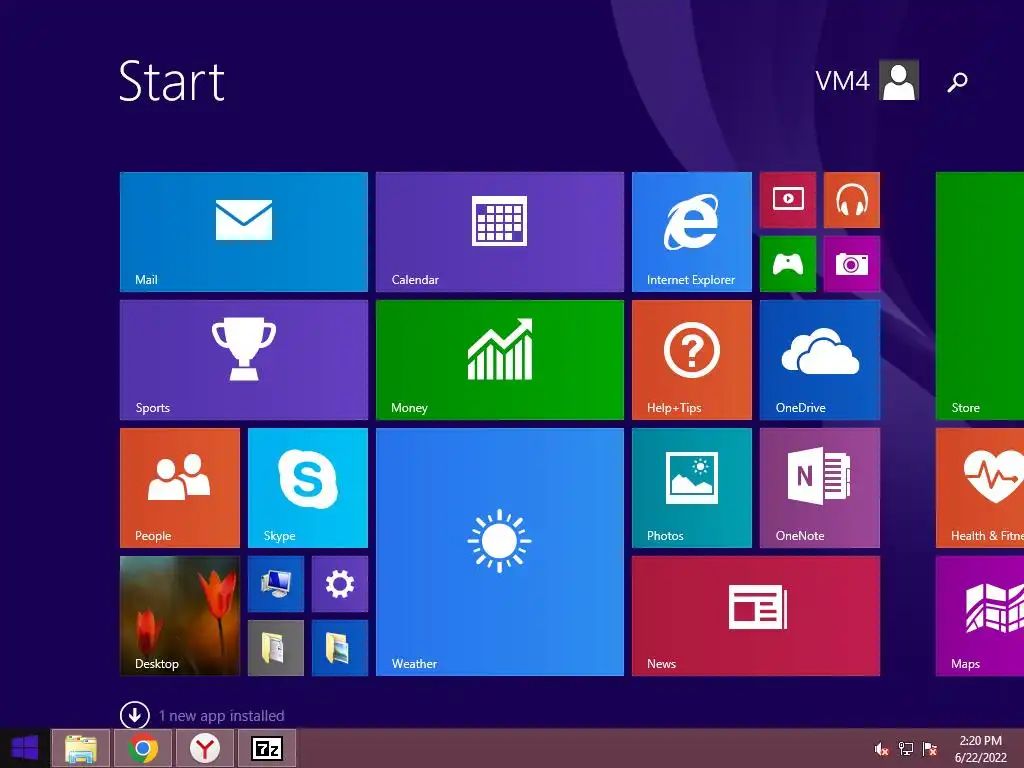
Task: Launch the Skype tile
Action: point(308,488)
